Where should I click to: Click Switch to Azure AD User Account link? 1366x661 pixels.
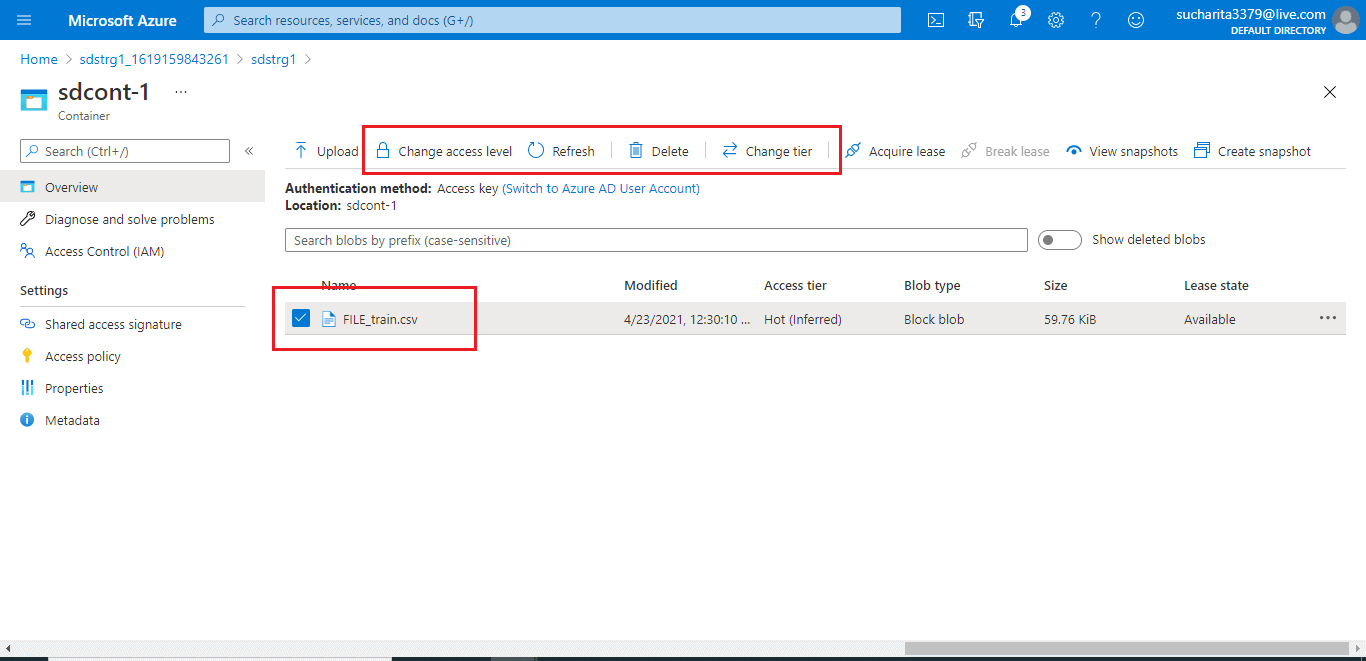pos(601,188)
